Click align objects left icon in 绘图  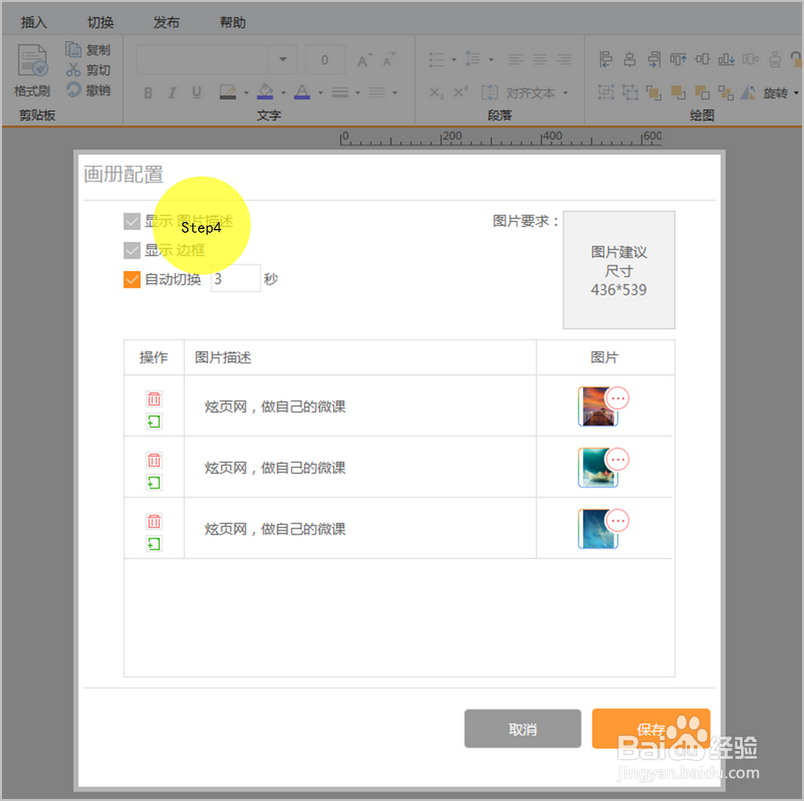point(606,59)
